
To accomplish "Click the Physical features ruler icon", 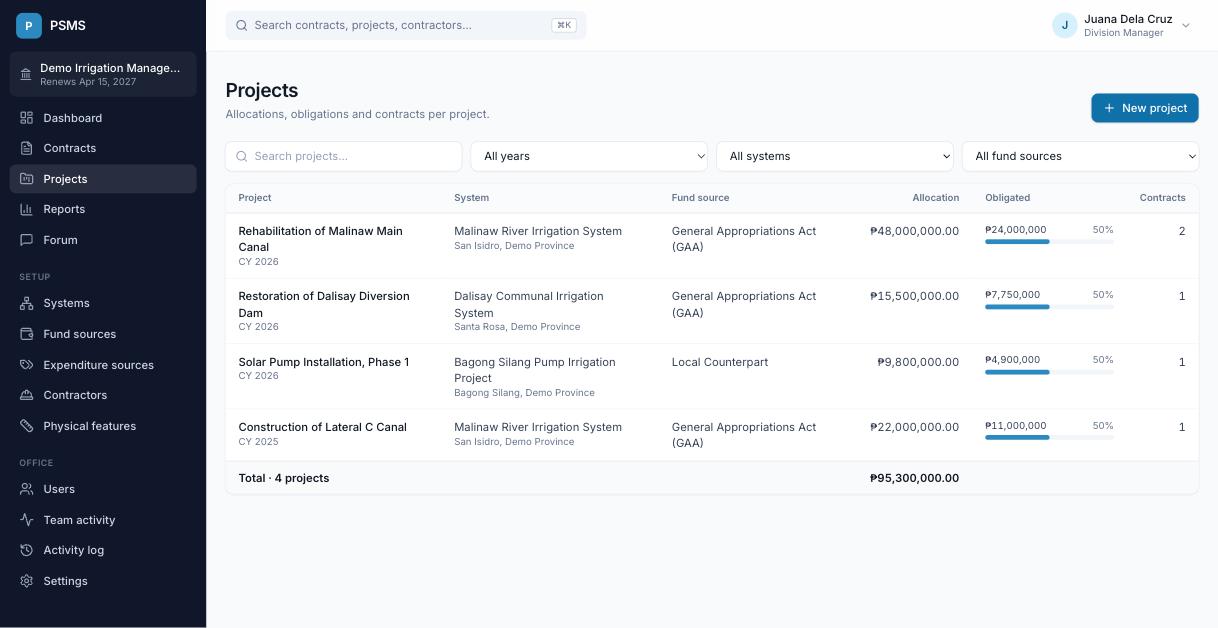I will coord(27,426).
